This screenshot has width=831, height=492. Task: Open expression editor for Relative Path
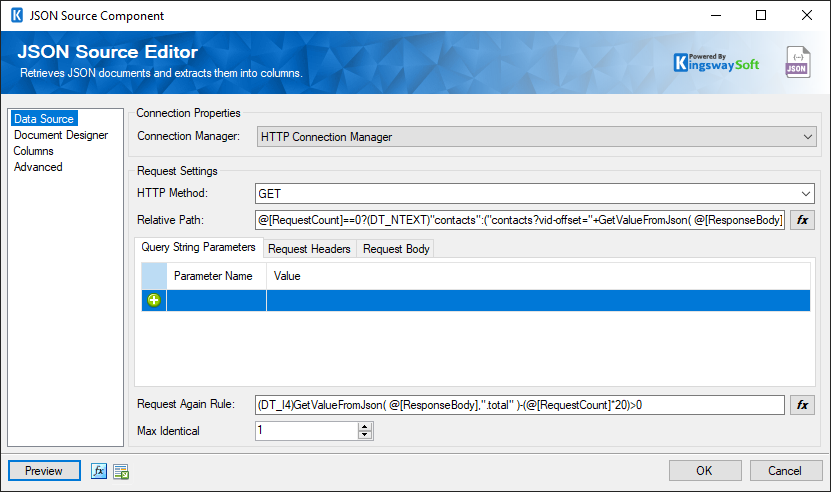(802, 220)
